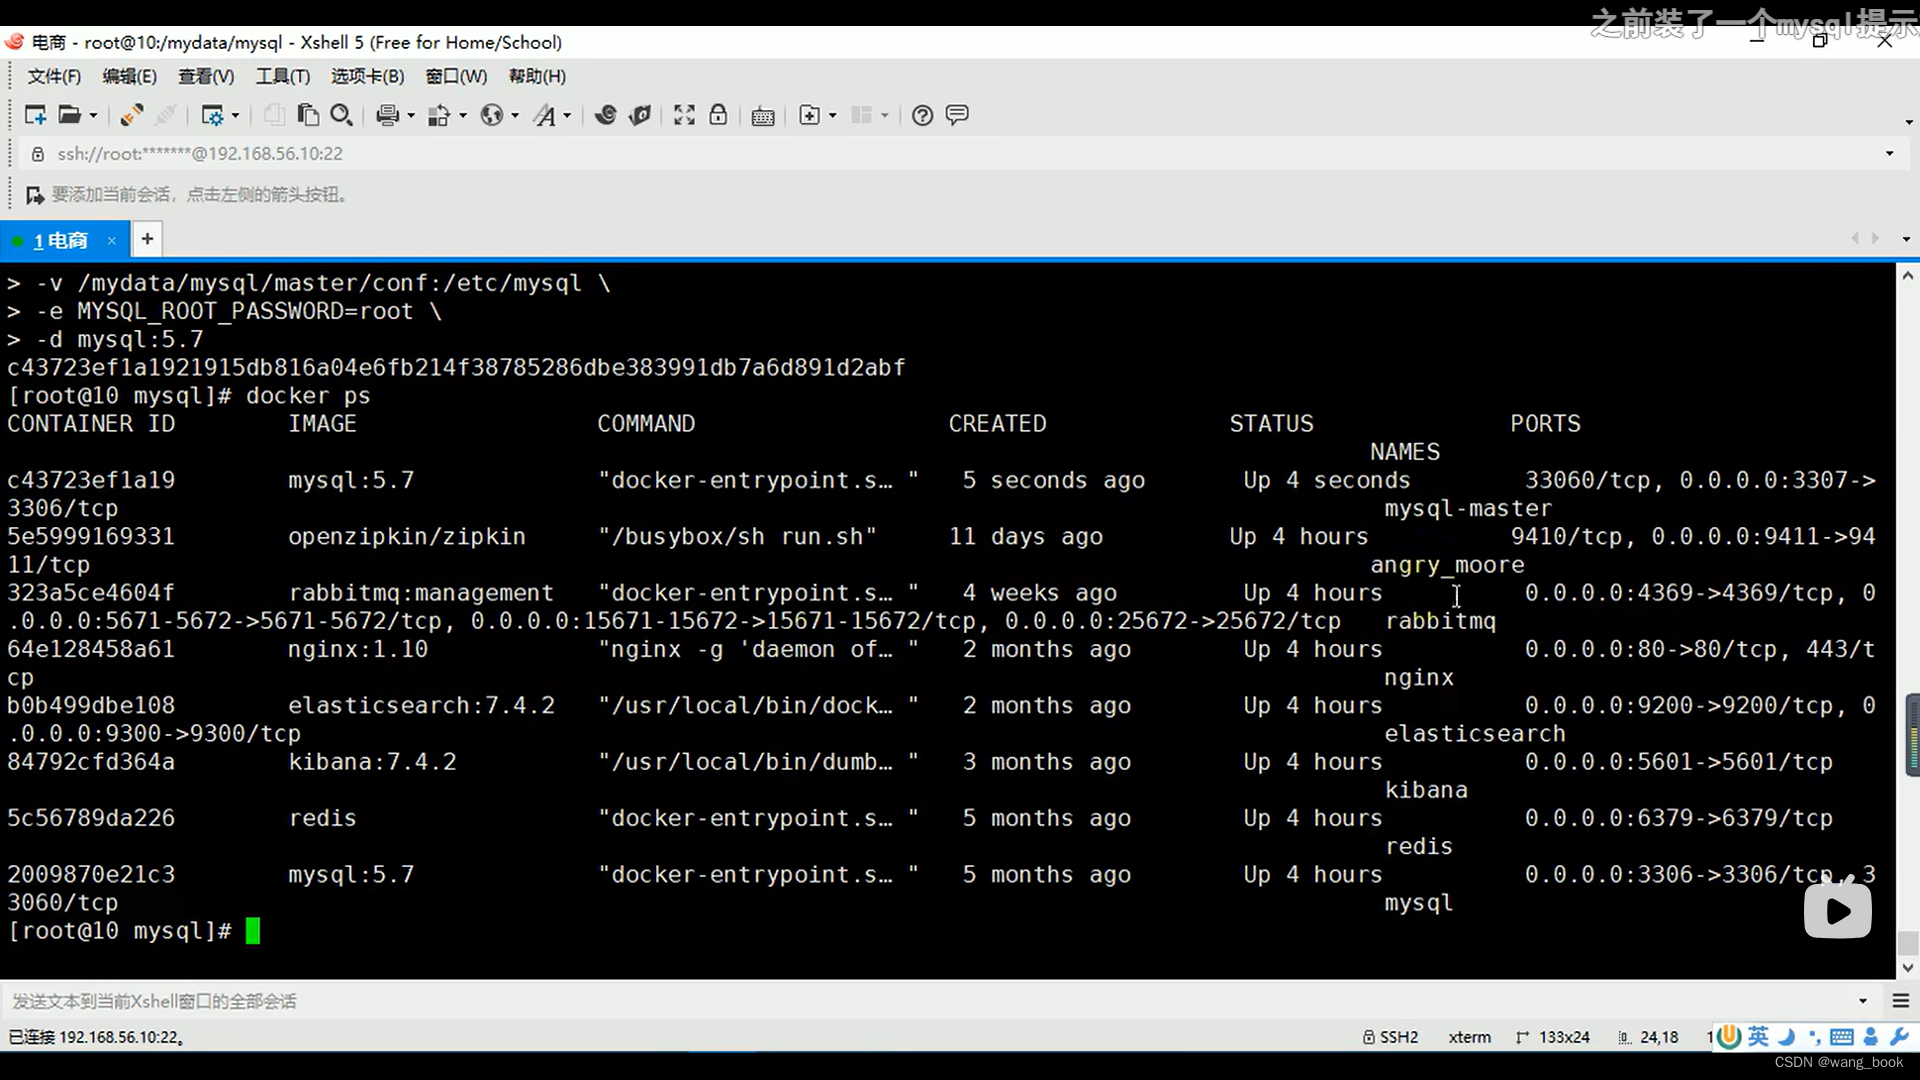Open the 工具(T) menu
Image resolution: width=1920 pixels, height=1080 pixels.
(x=283, y=77)
